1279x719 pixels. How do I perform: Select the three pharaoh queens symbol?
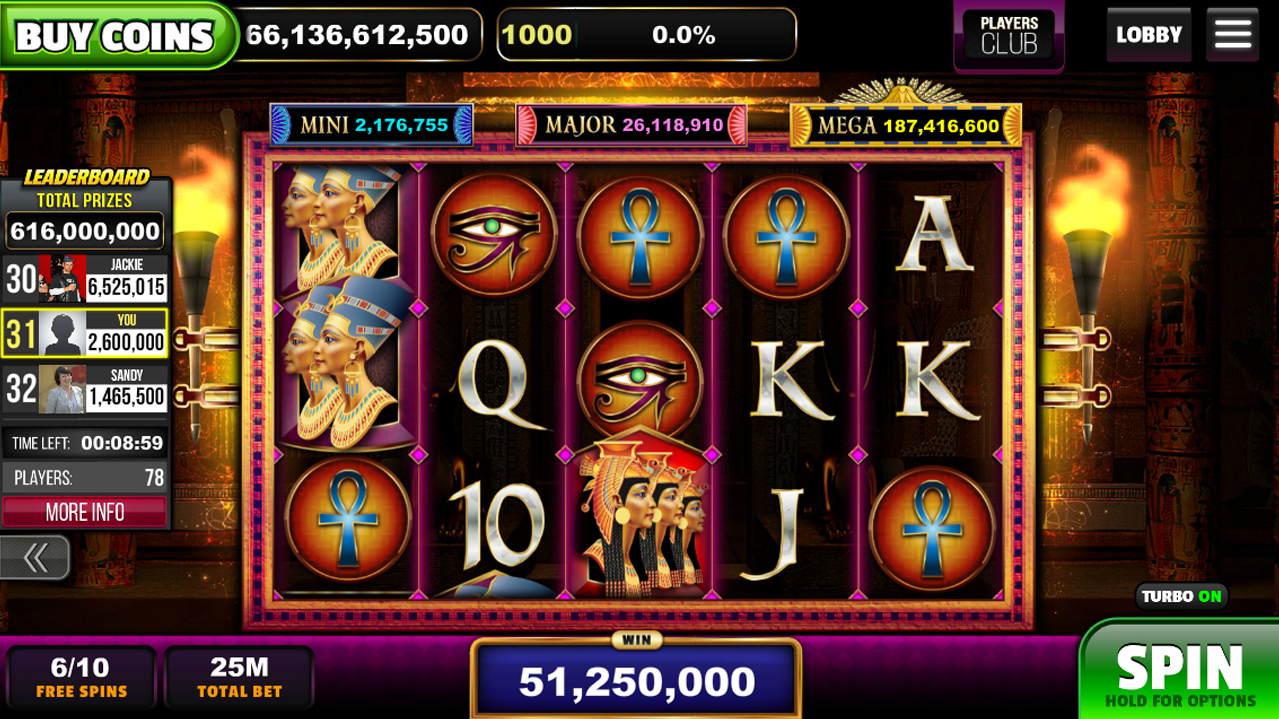pos(640,518)
